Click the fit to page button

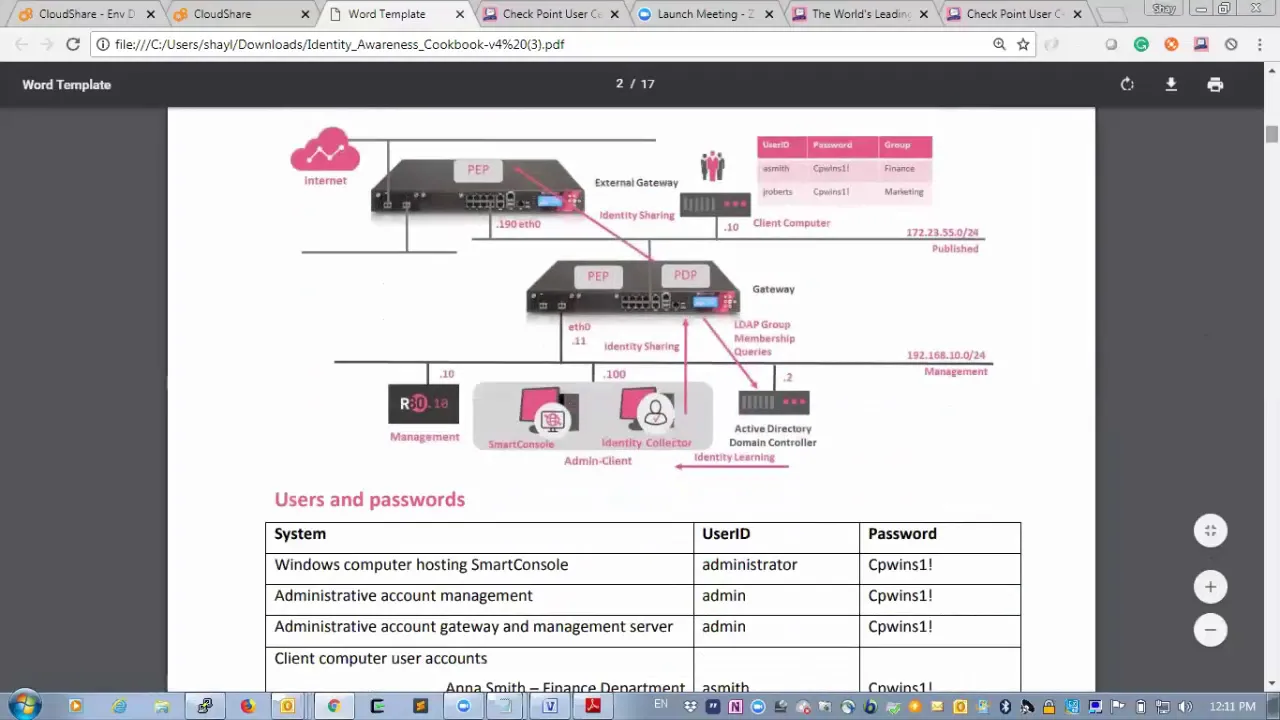1210,531
